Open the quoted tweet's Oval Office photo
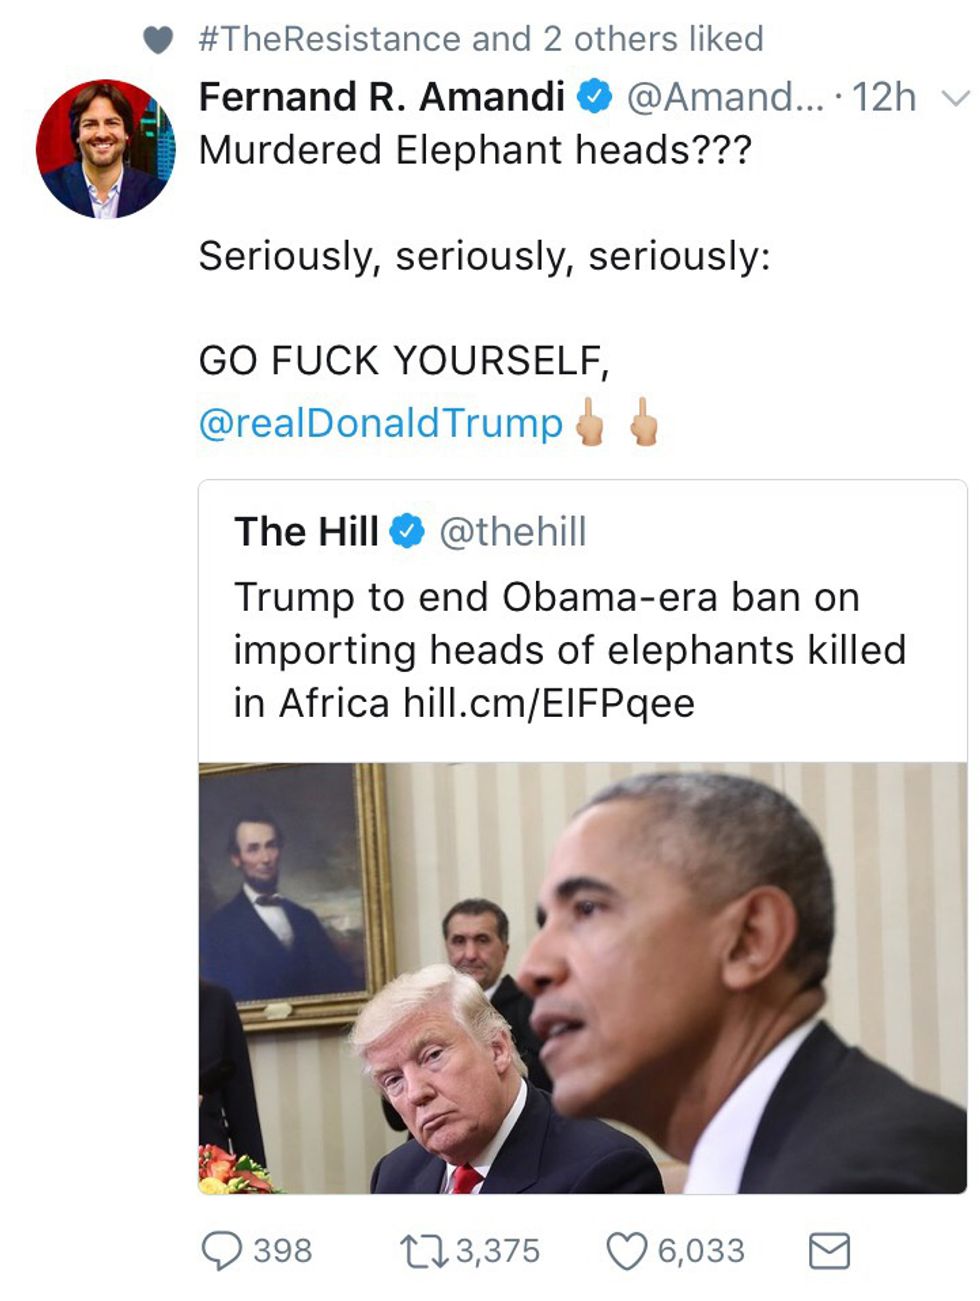This screenshot has width=980, height=1301. 582,978
